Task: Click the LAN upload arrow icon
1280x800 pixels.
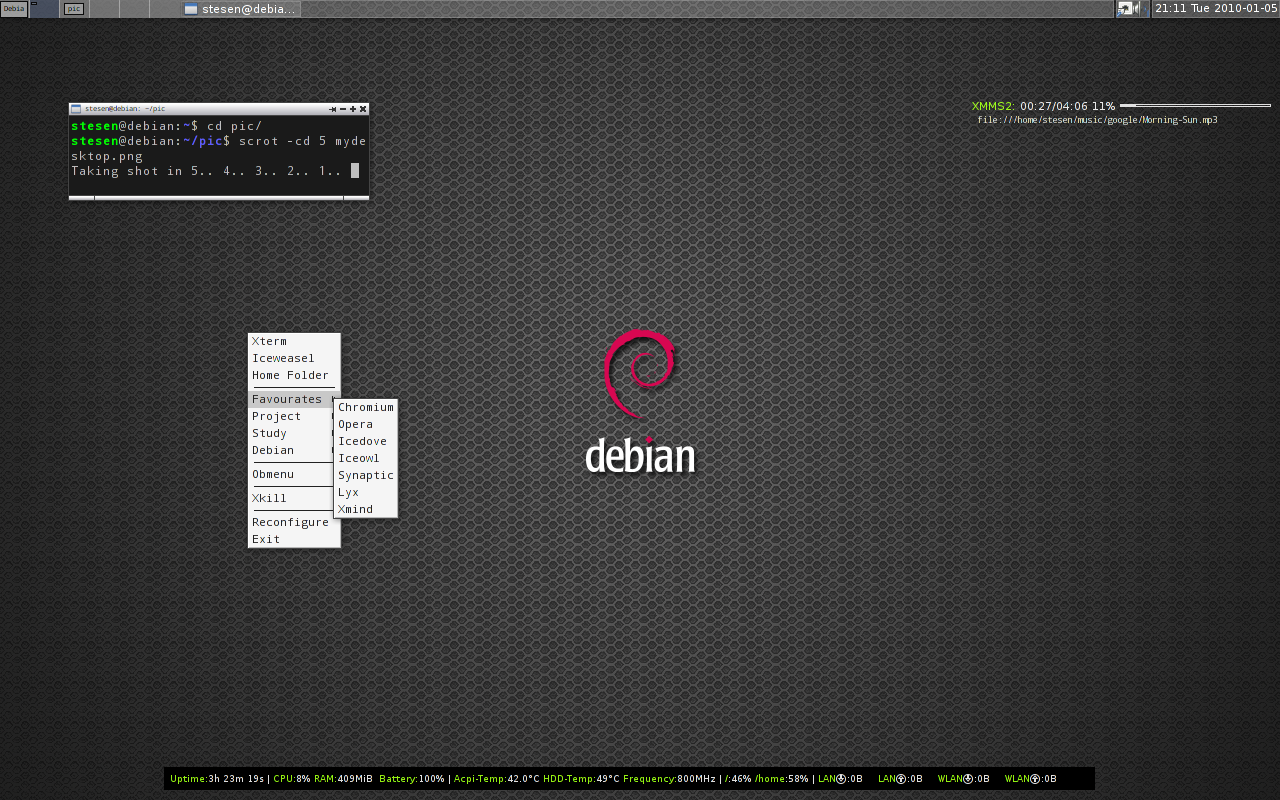Action: [x=901, y=779]
